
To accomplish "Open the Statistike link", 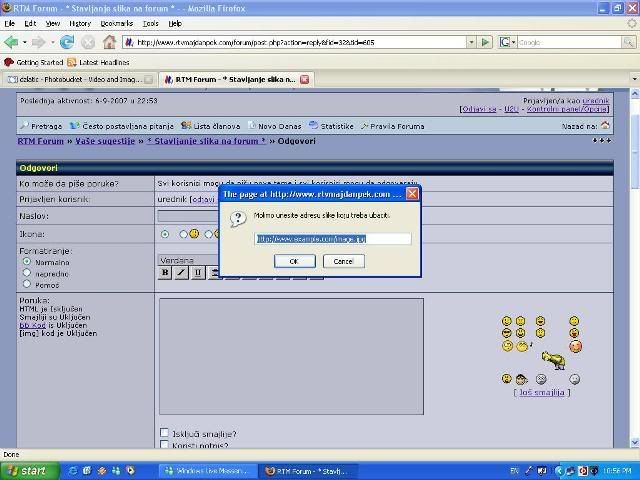I will point(331,126).
